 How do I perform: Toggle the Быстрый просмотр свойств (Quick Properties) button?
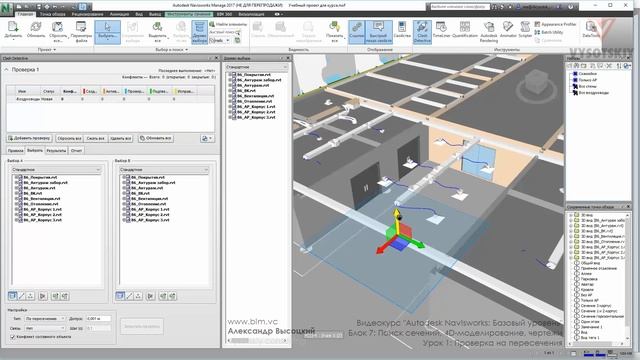378,32
